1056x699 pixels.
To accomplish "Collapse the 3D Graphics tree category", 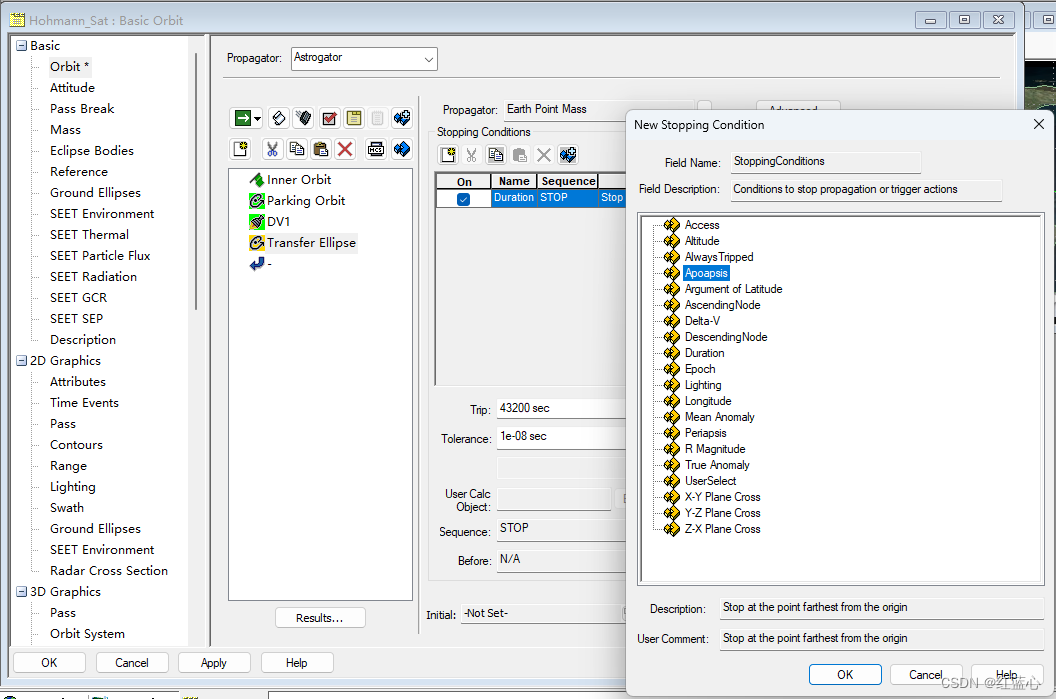I will (x=22, y=592).
